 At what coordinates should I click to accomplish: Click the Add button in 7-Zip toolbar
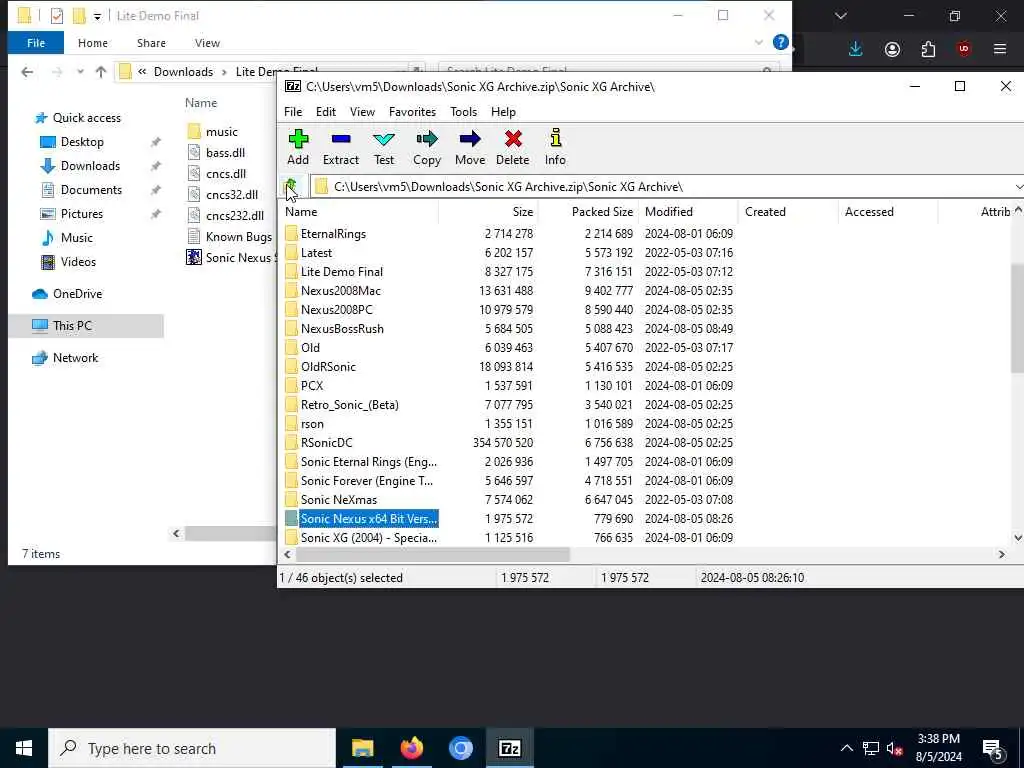[298, 147]
